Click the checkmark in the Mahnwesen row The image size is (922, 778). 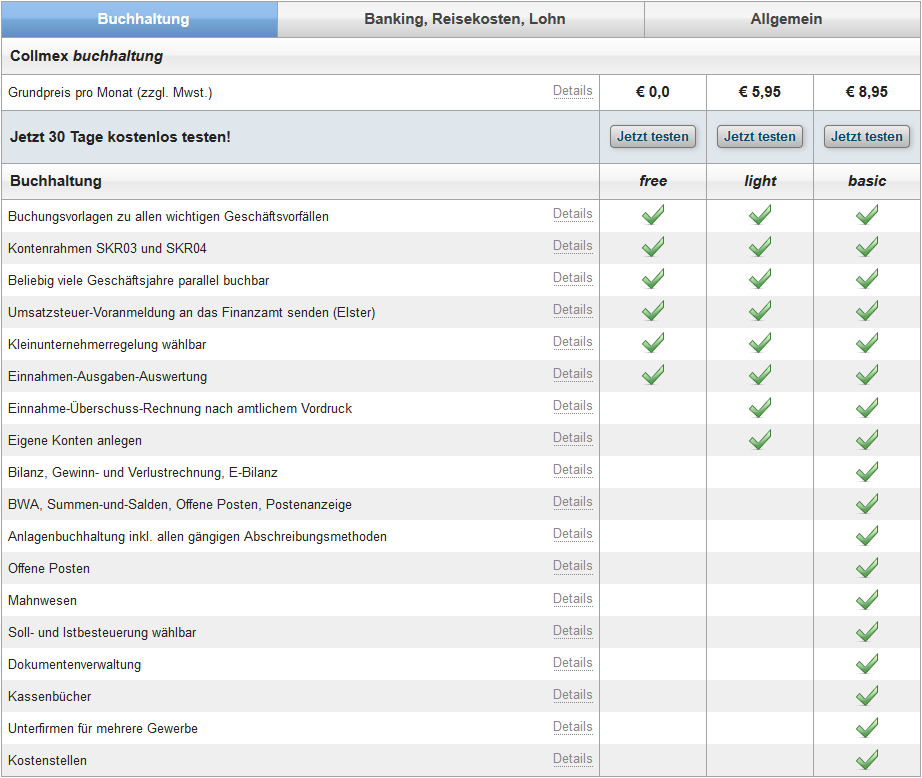[867, 599]
